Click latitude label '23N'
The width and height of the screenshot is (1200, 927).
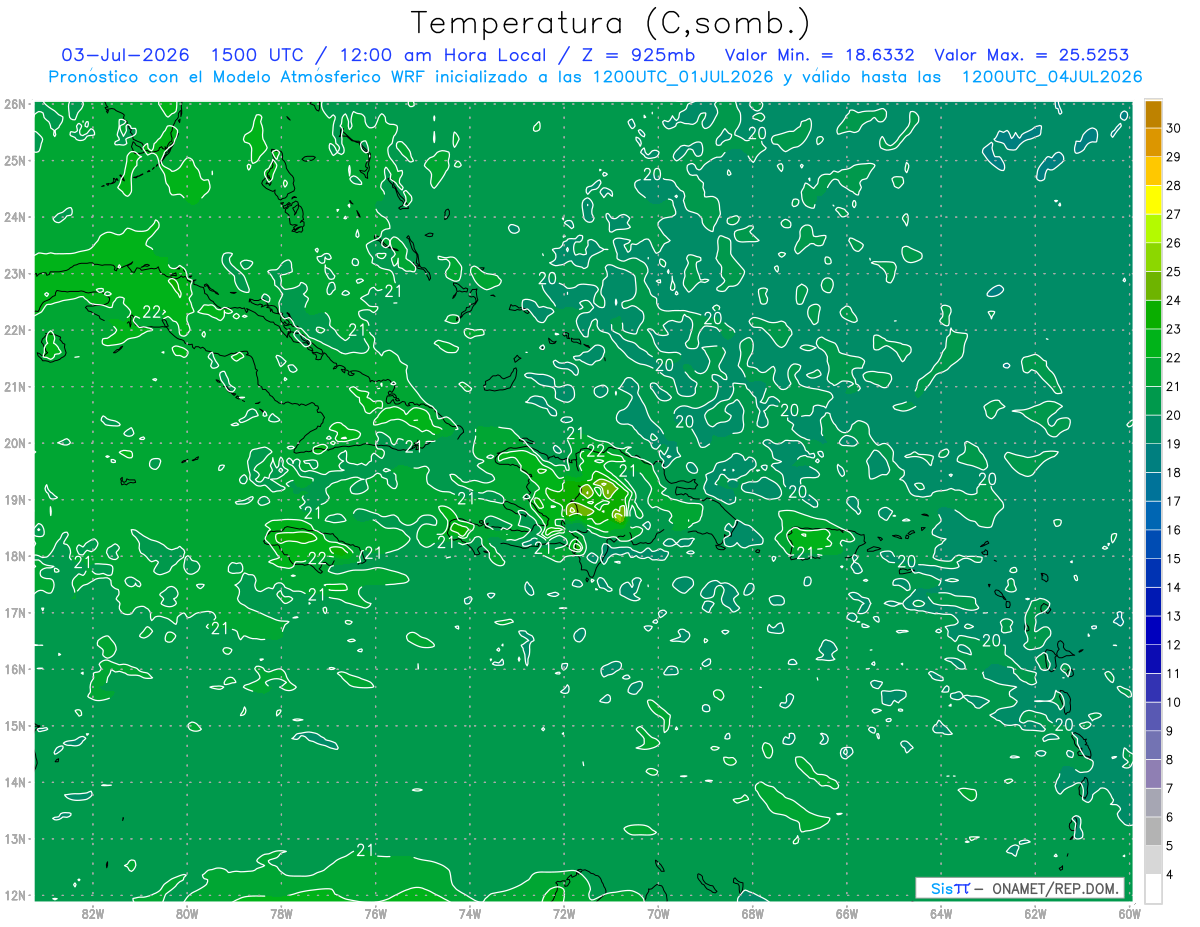coord(15,273)
